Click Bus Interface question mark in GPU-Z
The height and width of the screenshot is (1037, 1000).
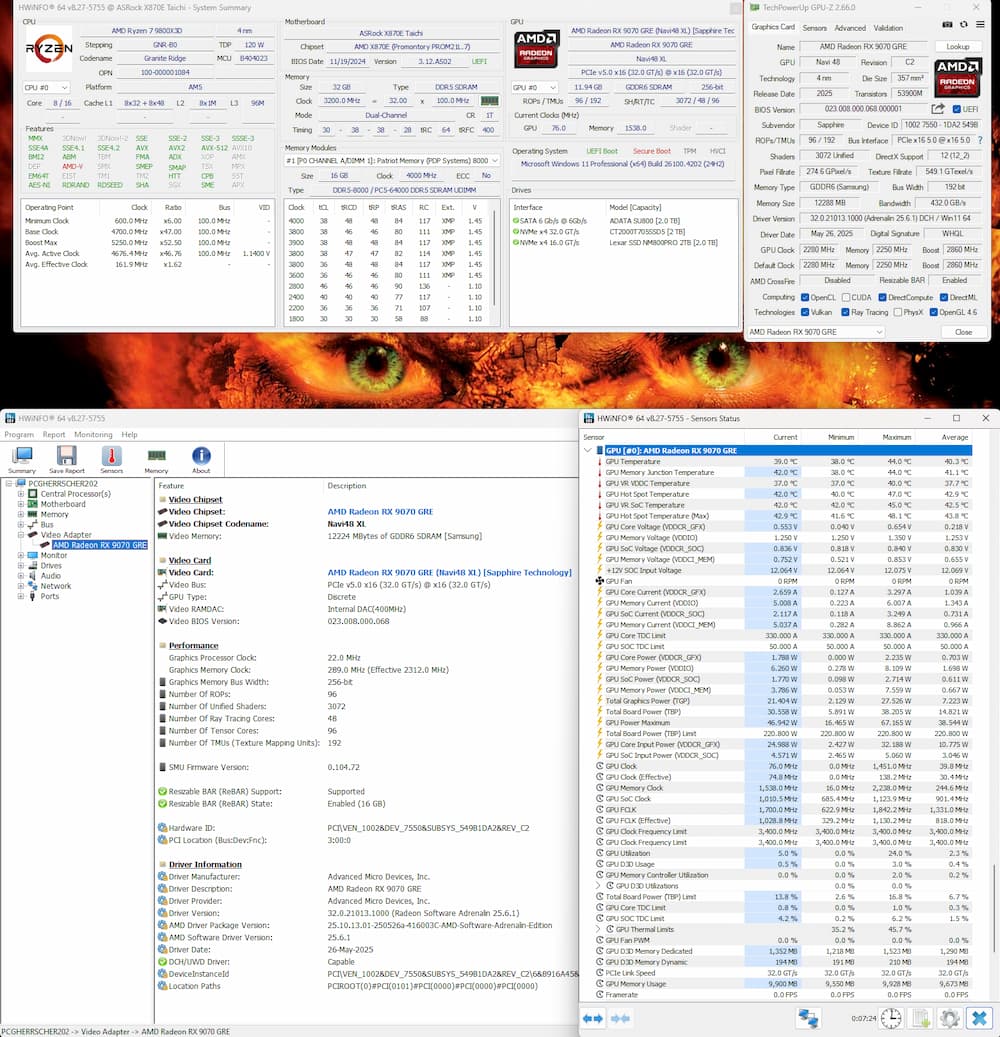click(x=980, y=140)
